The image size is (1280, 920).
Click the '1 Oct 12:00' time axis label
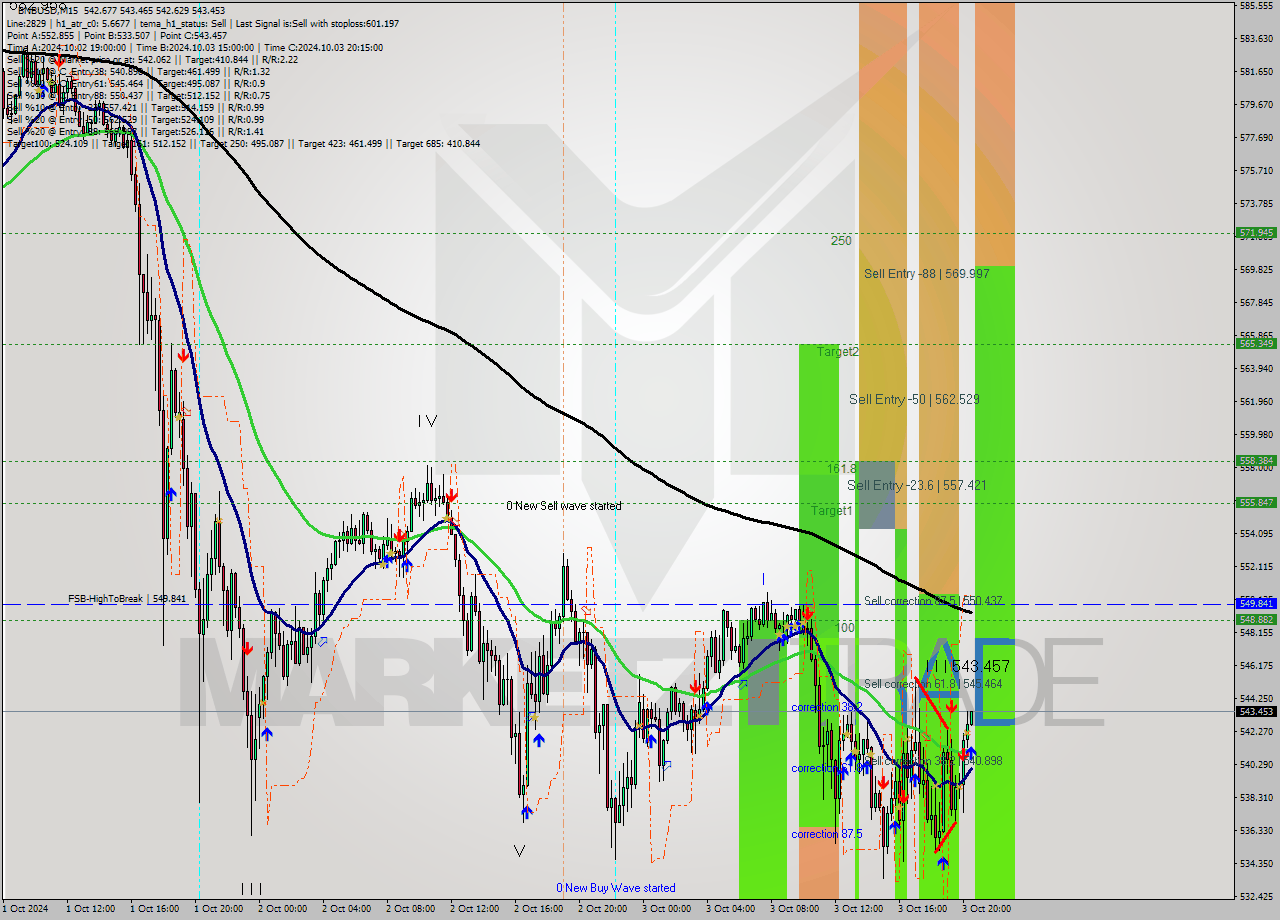click(x=91, y=909)
